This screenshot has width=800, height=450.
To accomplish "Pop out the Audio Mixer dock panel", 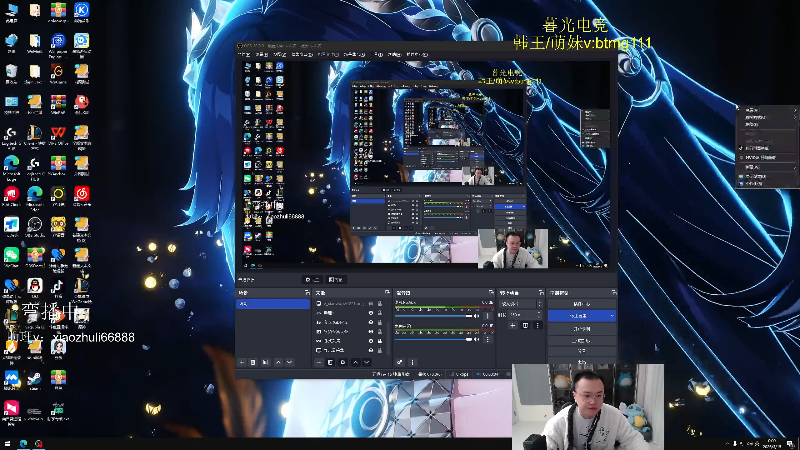I will [491, 293].
